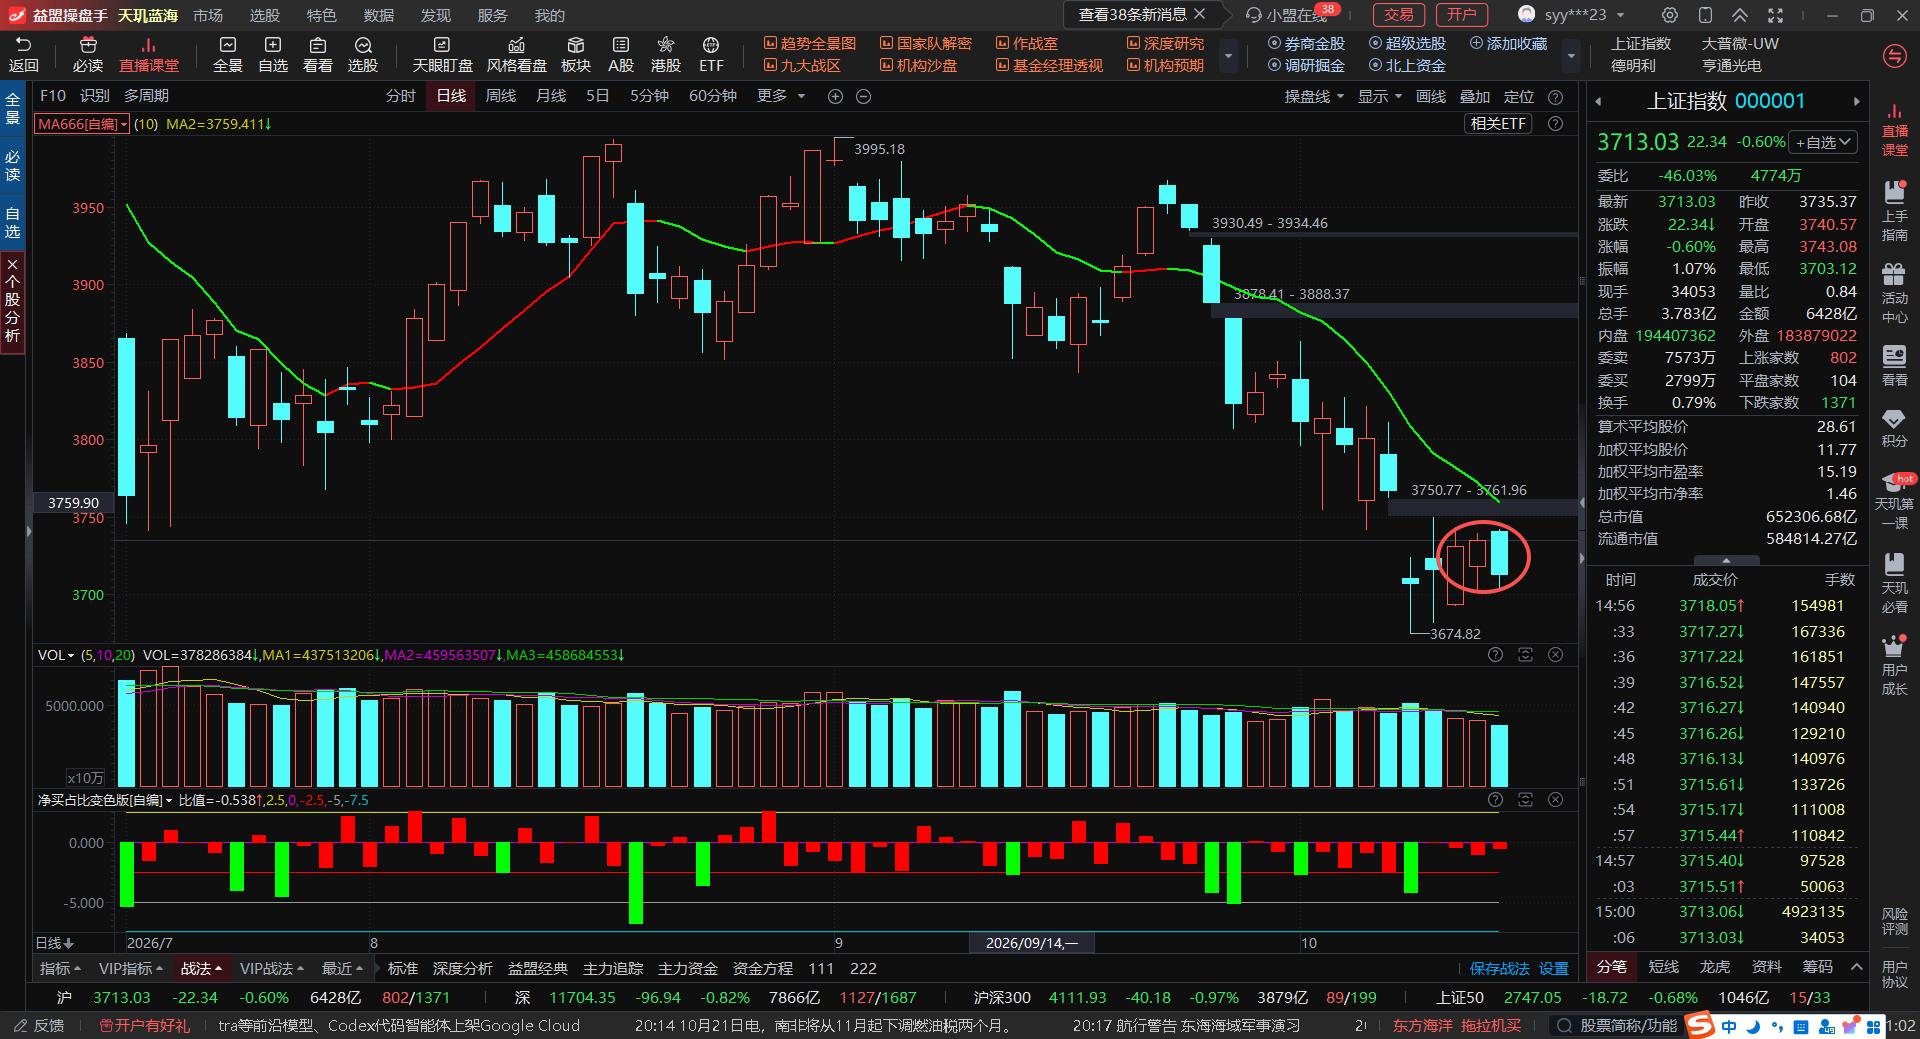Go back with the 返回 icon

point(23,55)
